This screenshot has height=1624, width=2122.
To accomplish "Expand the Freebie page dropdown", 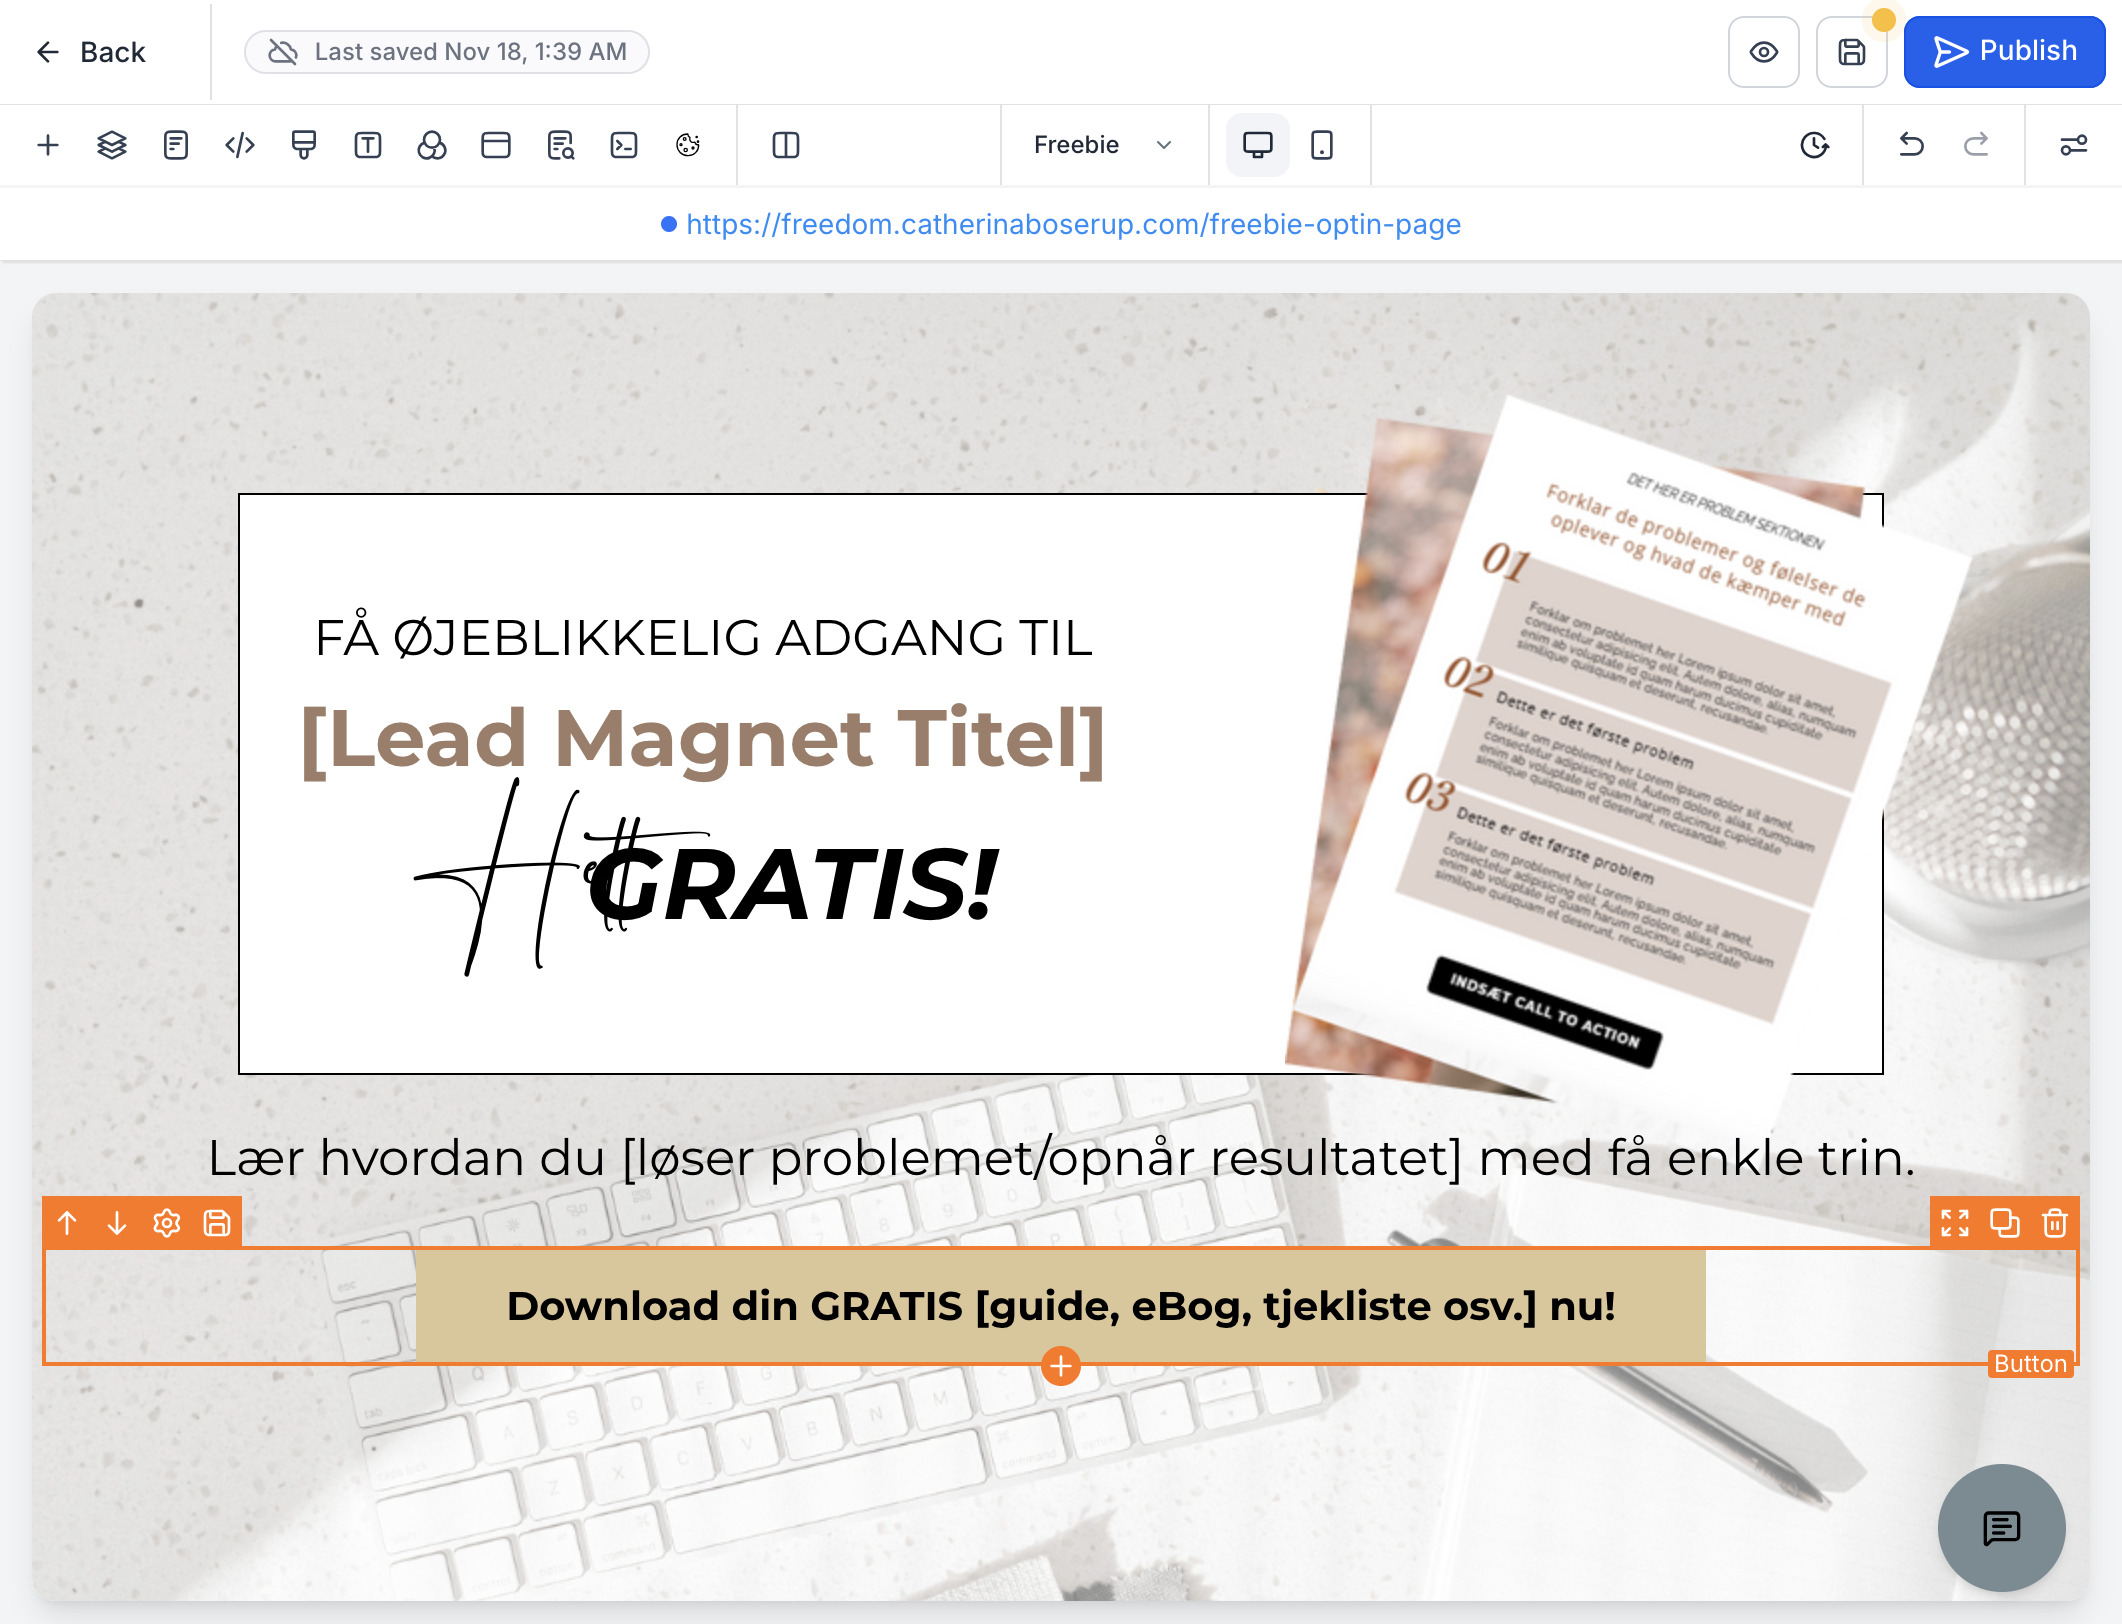I will pos(1103,145).
